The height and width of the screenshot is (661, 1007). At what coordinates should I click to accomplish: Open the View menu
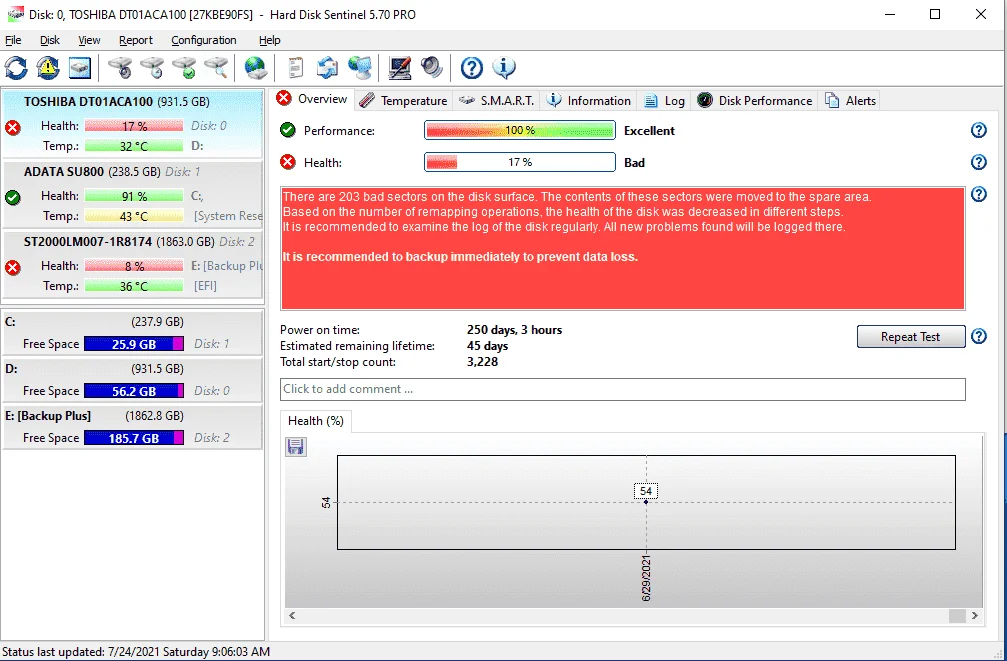coord(89,40)
